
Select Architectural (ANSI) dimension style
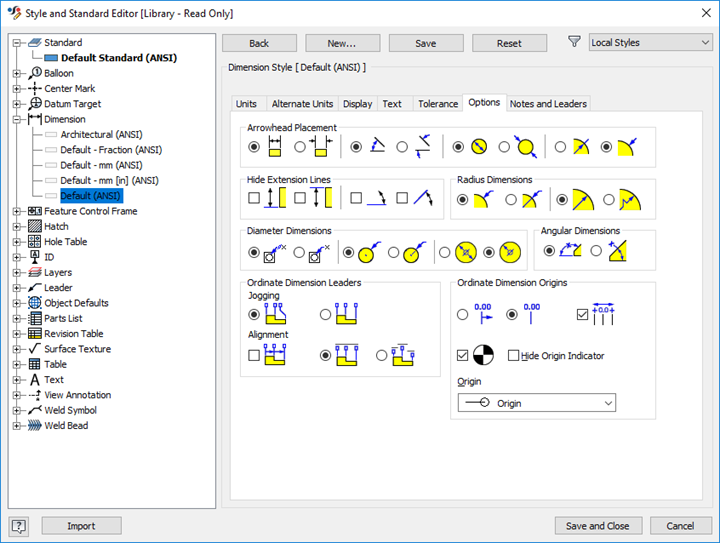[101, 134]
